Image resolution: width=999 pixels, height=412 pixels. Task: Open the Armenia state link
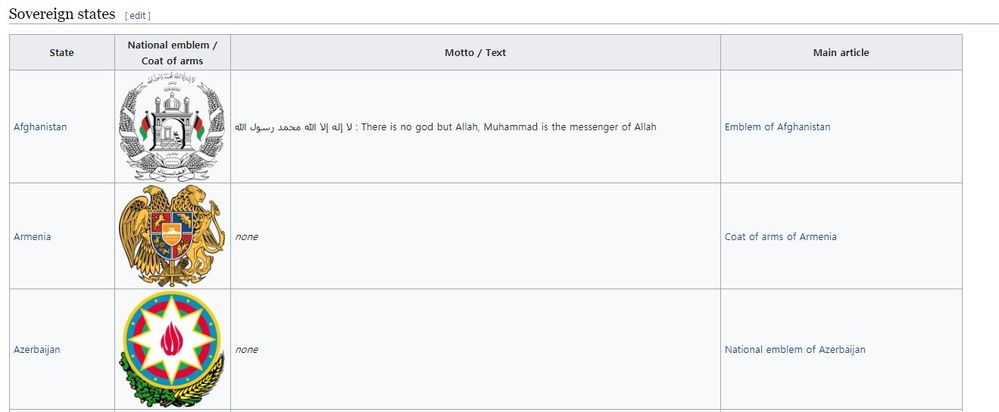32,237
